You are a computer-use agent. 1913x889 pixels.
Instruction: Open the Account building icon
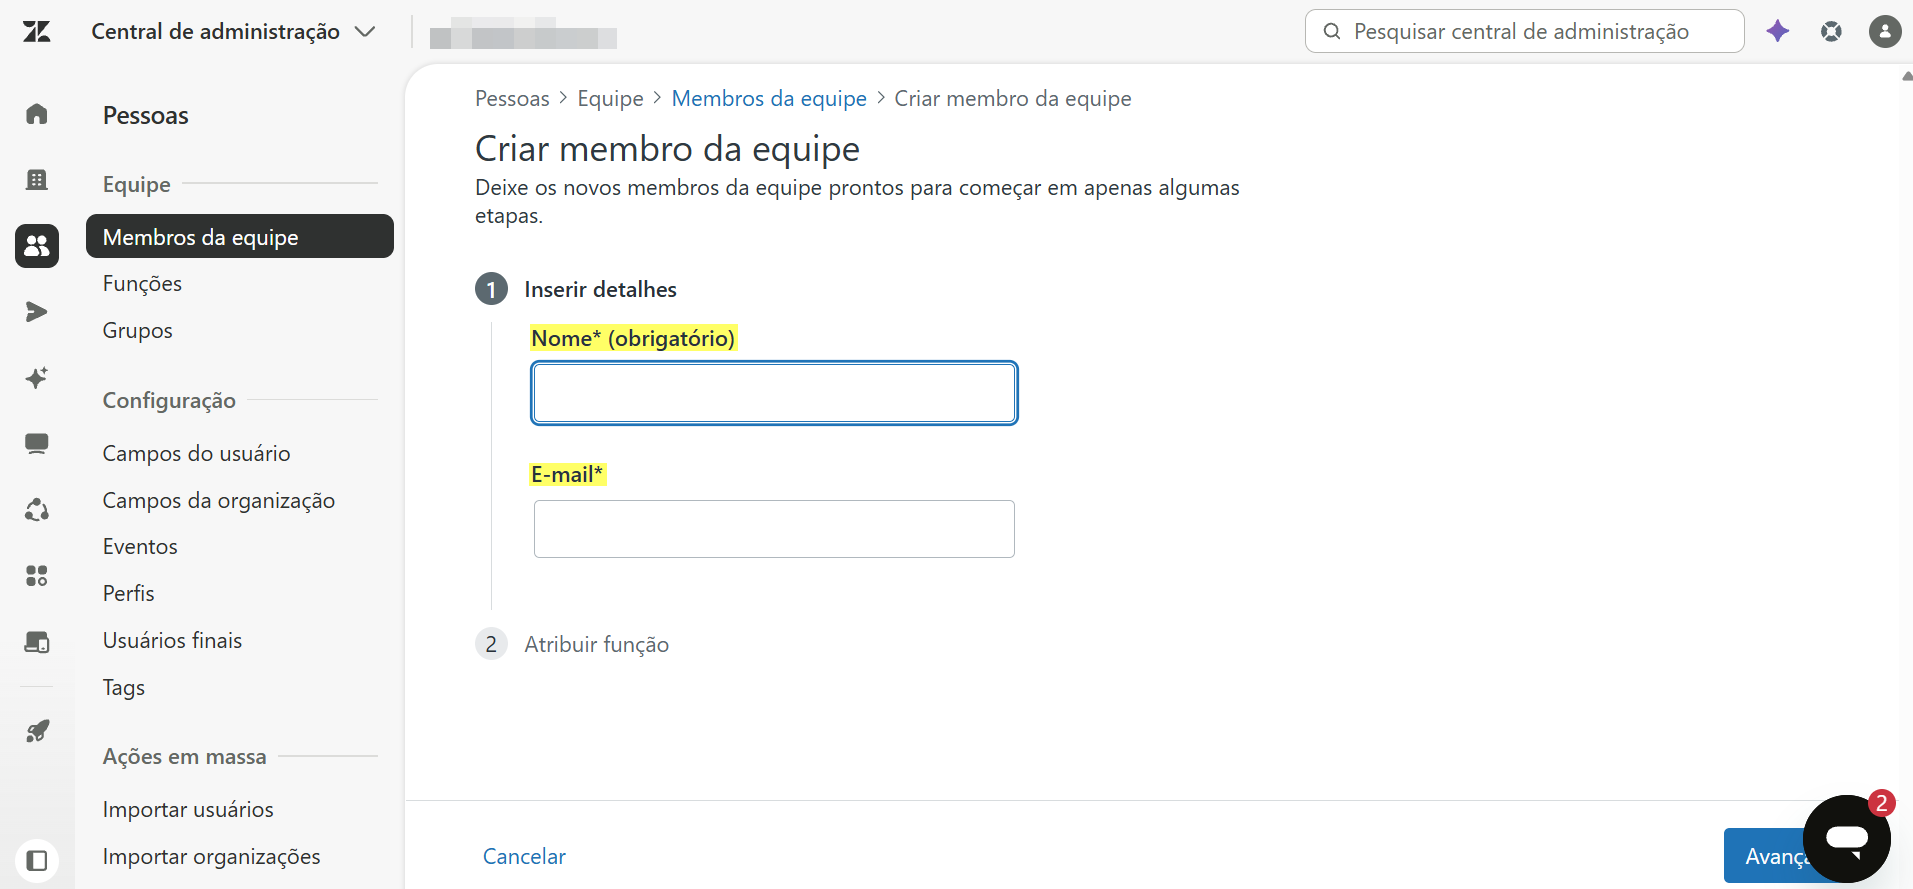(37, 180)
